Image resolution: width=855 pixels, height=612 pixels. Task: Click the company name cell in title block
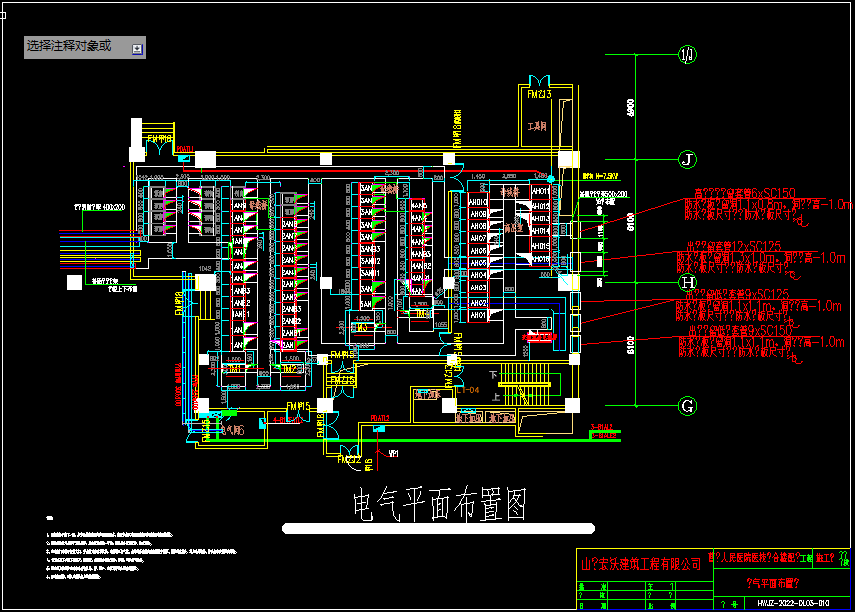641,564
